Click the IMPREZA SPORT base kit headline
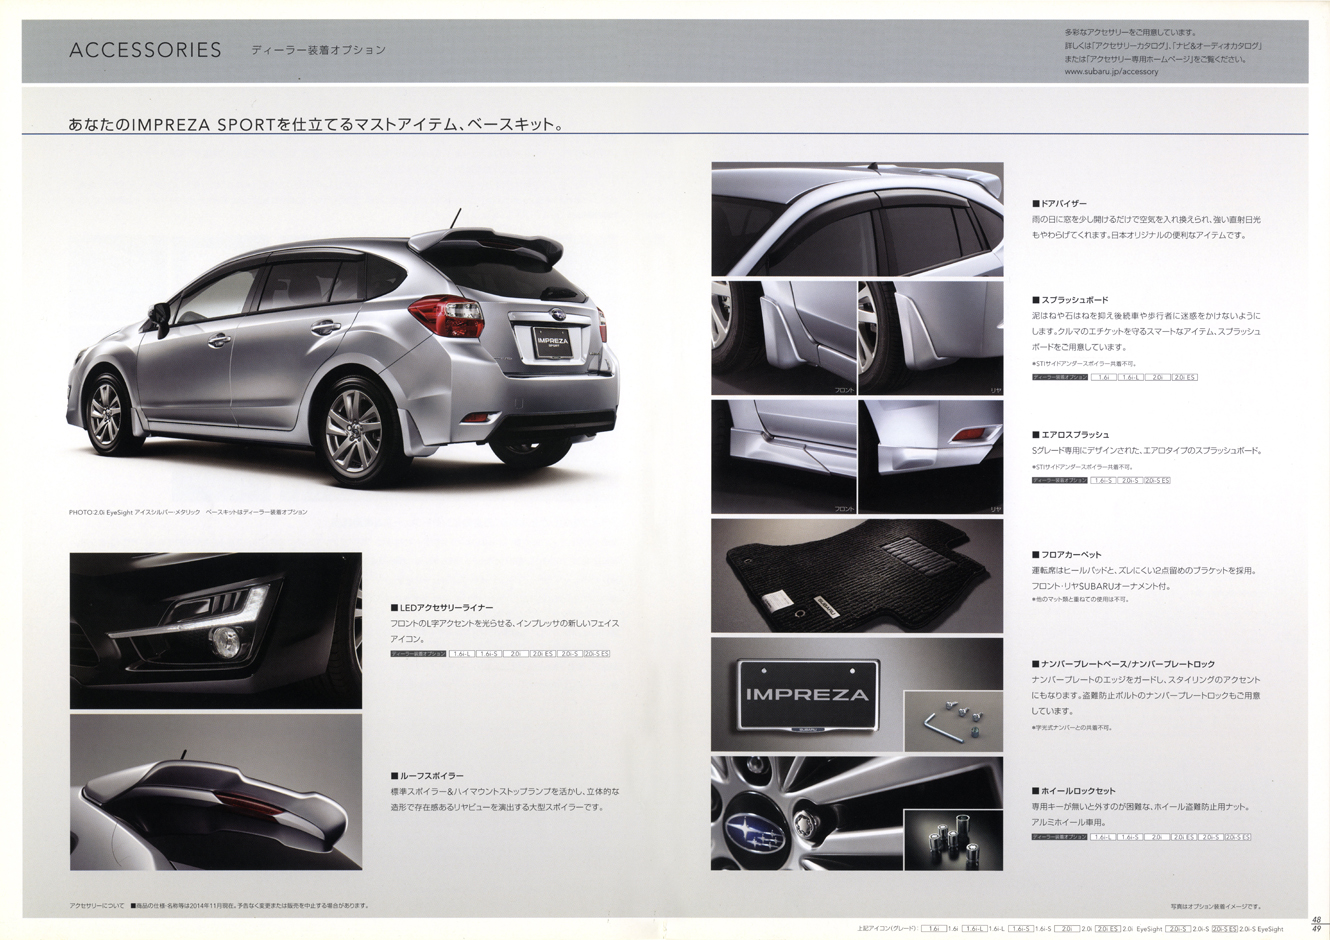Viewport: 1330px width, 940px height. [x=316, y=125]
